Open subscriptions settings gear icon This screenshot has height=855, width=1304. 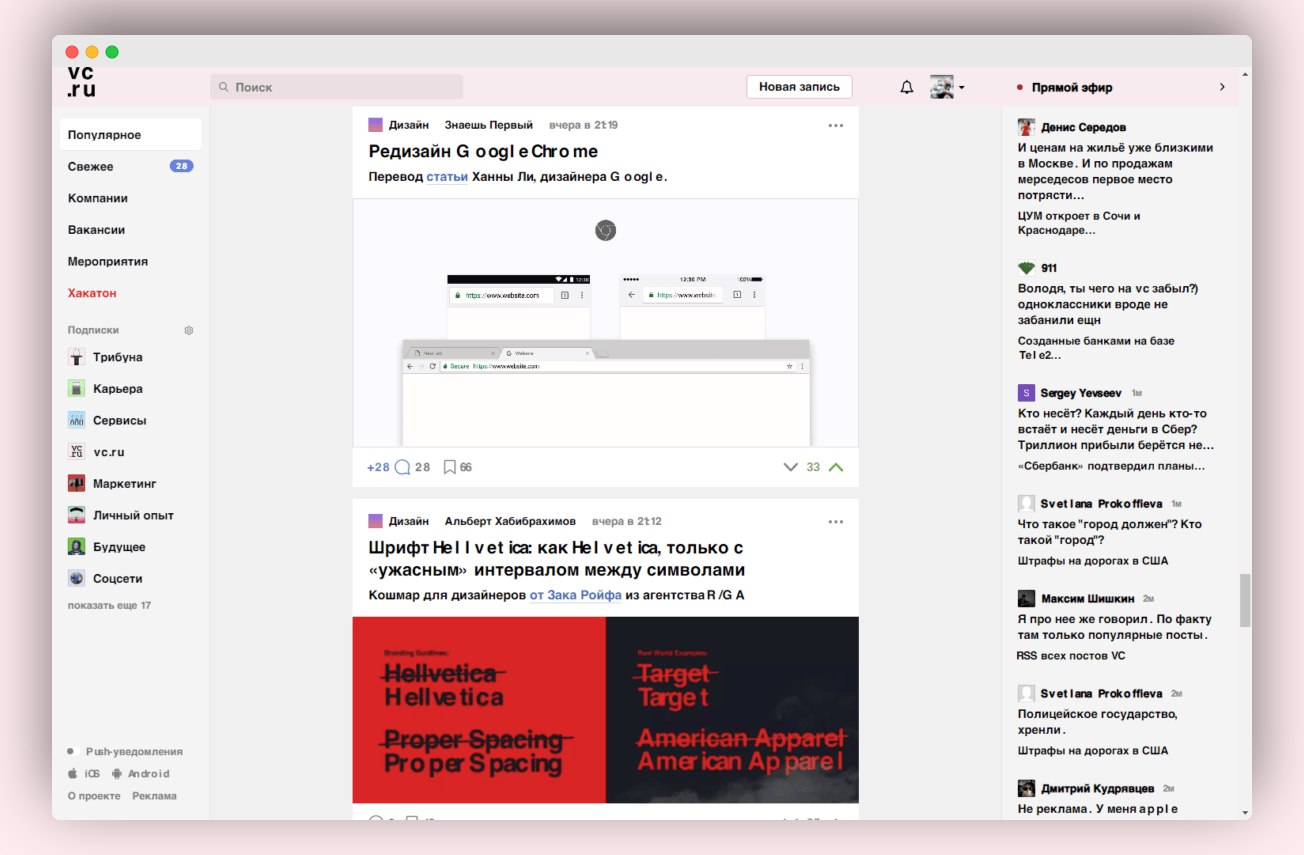(x=189, y=330)
